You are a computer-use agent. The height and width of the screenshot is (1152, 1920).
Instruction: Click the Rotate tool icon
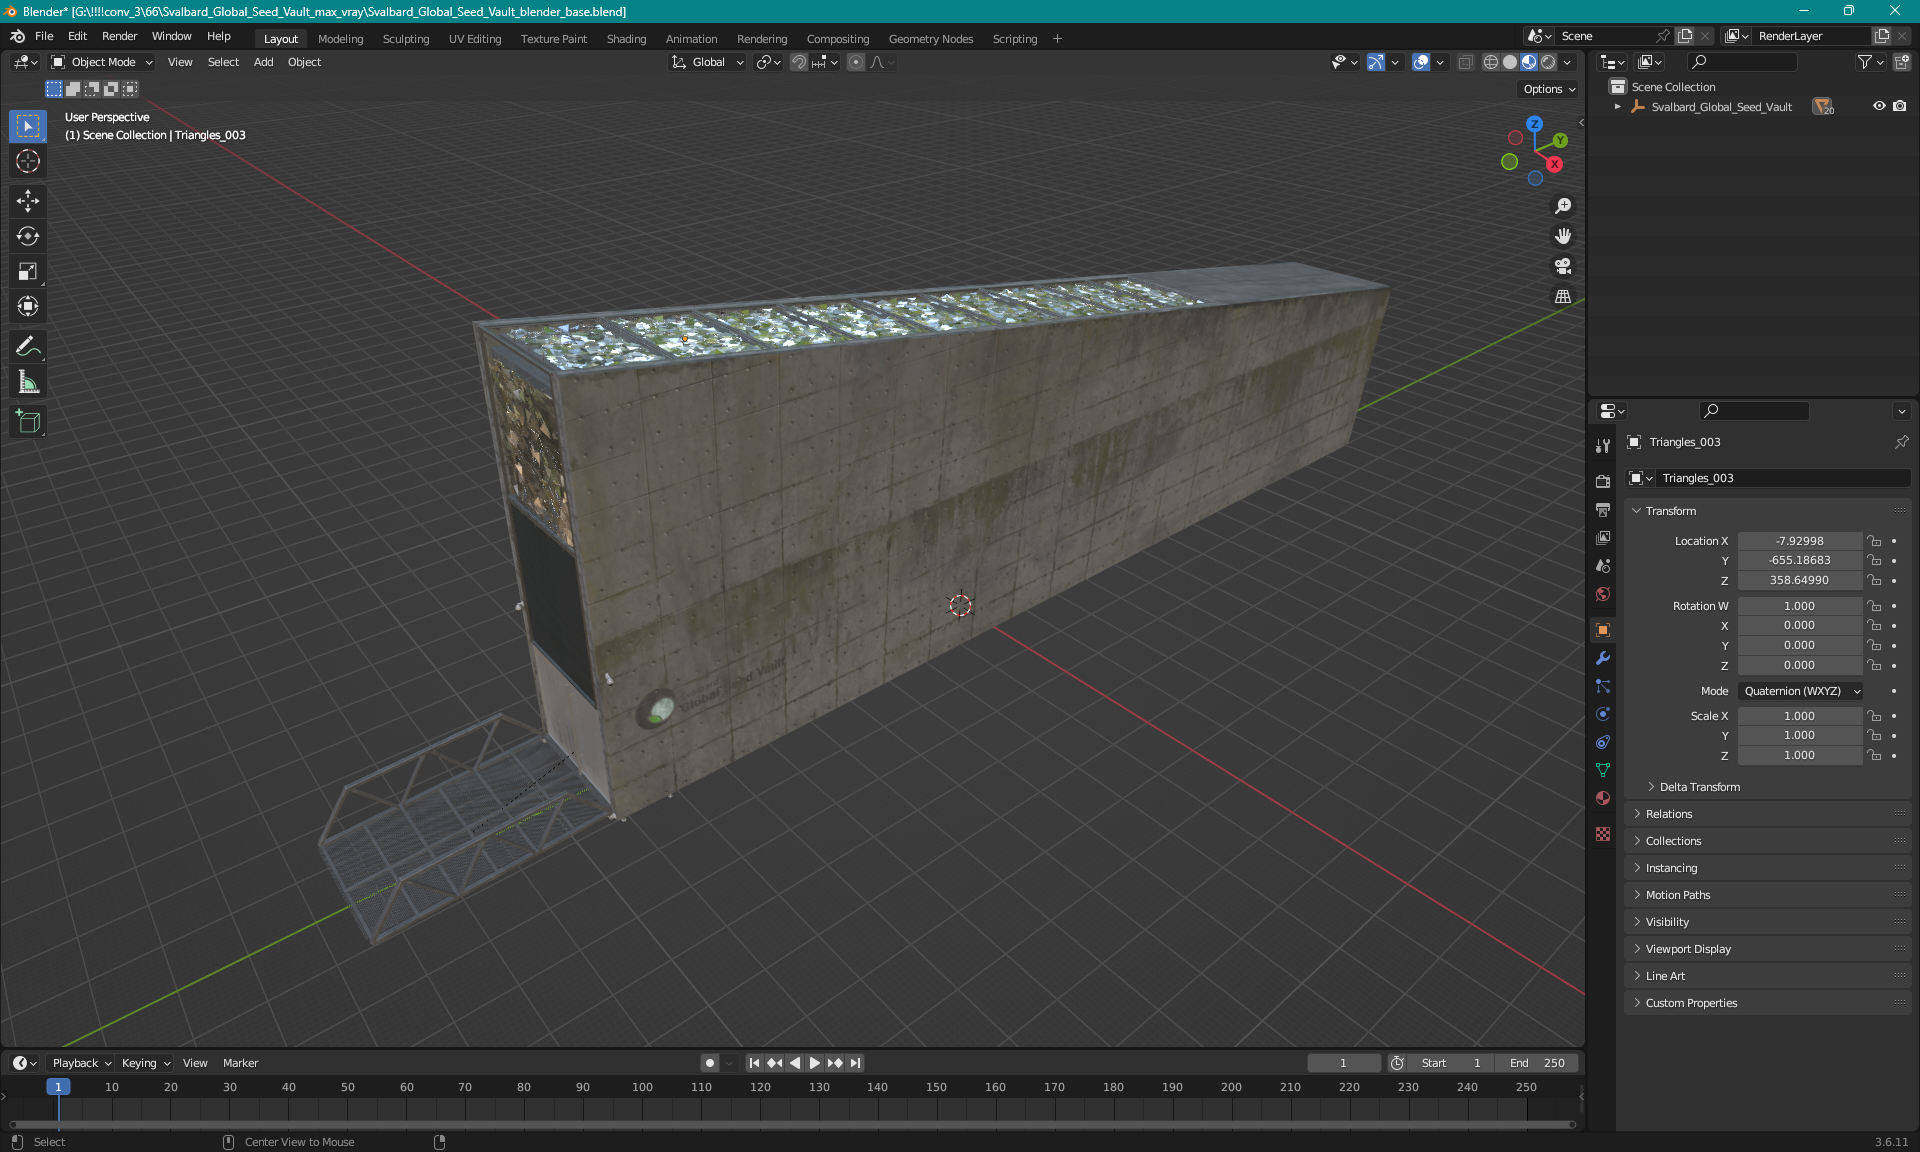click(29, 236)
